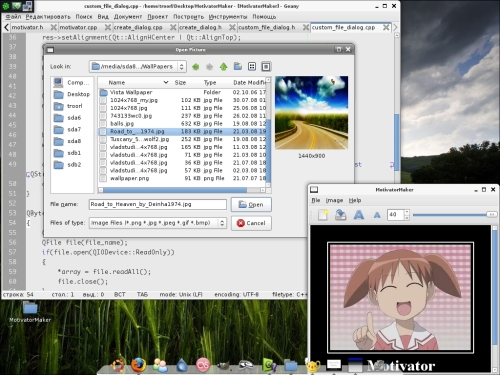Open the yellow teapot Geany icon in dock
The width and height of the screenshot is (500, 375).
tap(313, 366)
